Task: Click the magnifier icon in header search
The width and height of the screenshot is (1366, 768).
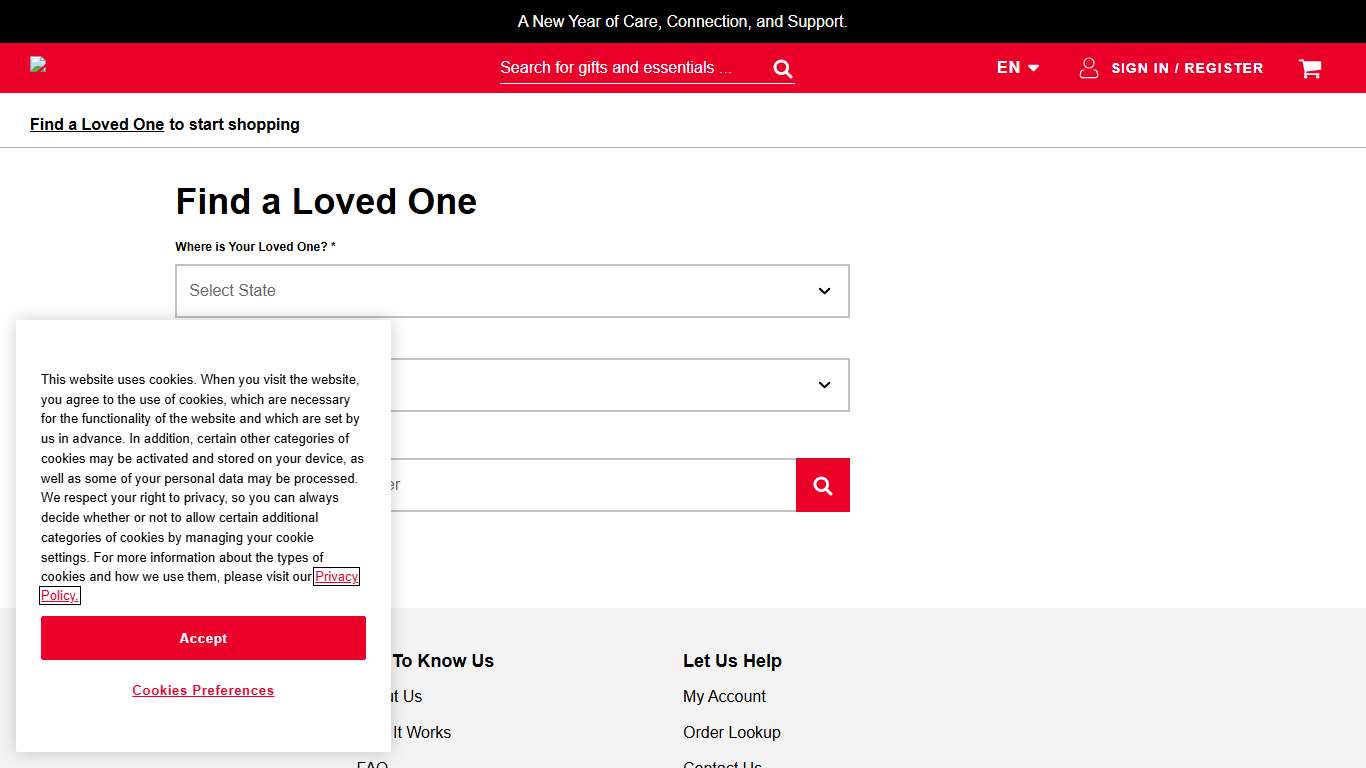Action: point(782,69)
